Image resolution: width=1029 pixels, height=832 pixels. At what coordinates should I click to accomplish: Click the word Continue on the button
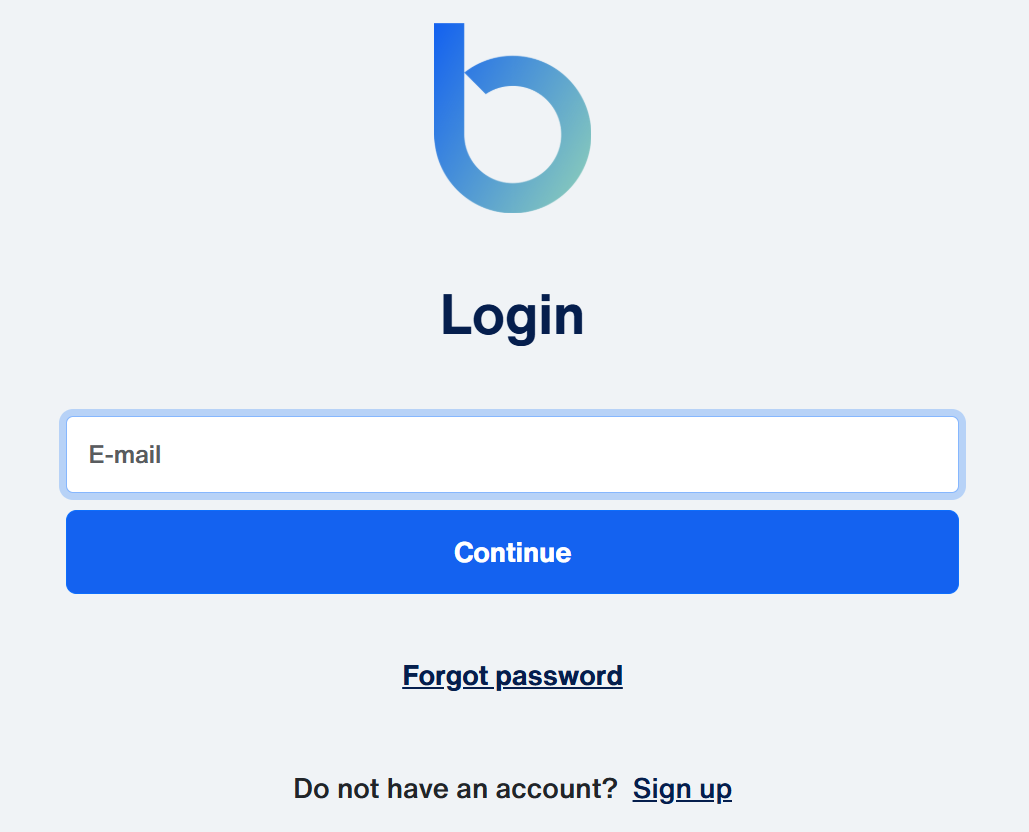pyautogui.click(x=513, y=552)
